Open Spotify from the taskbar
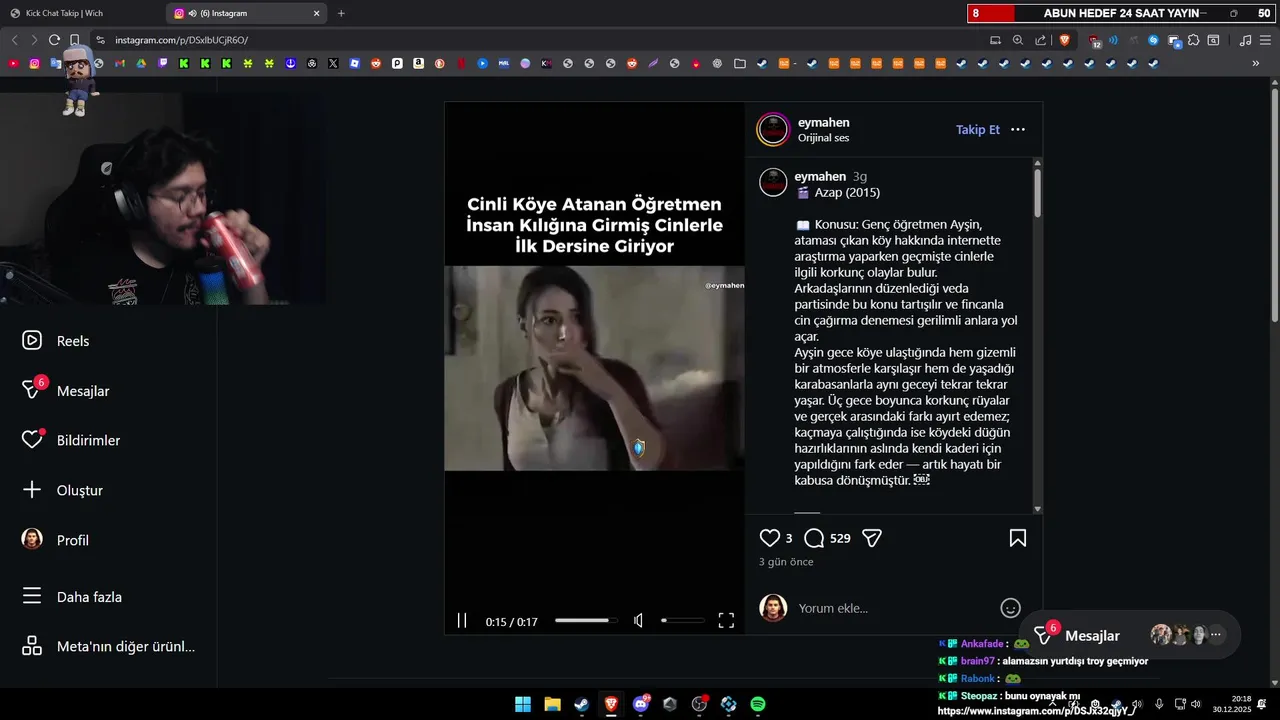This screenshot has height=720, width=1280. coord(758,704)
